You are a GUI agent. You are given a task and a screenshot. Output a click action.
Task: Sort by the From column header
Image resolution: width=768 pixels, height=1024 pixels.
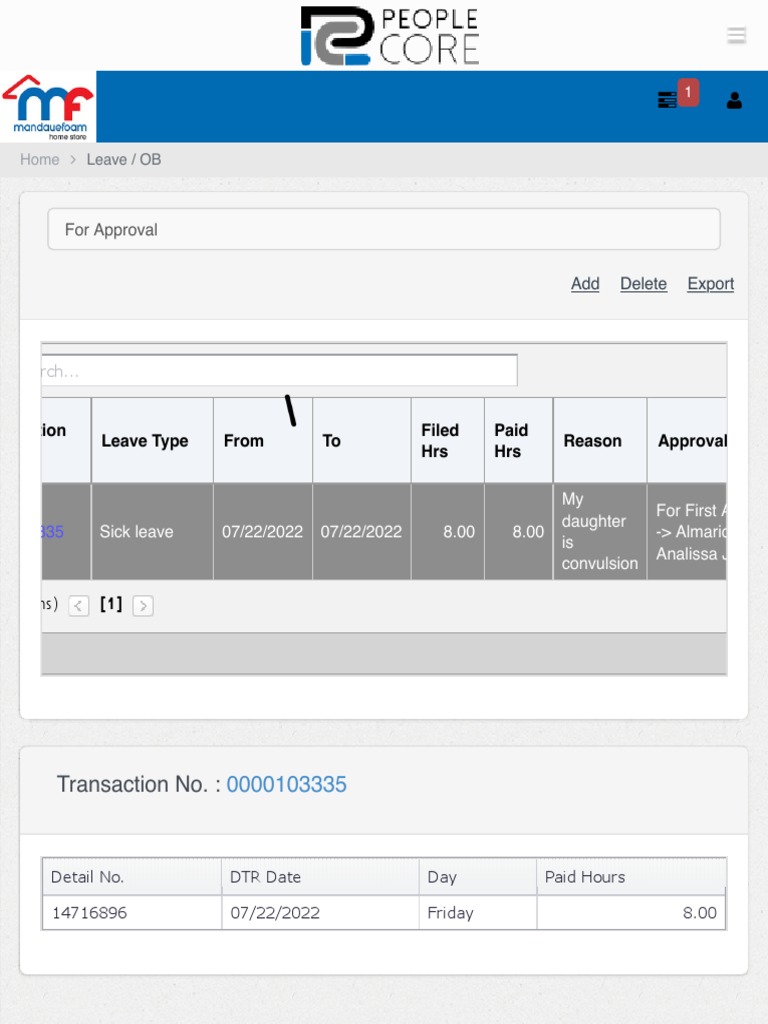pyautogui.click(x=263, y=441)
